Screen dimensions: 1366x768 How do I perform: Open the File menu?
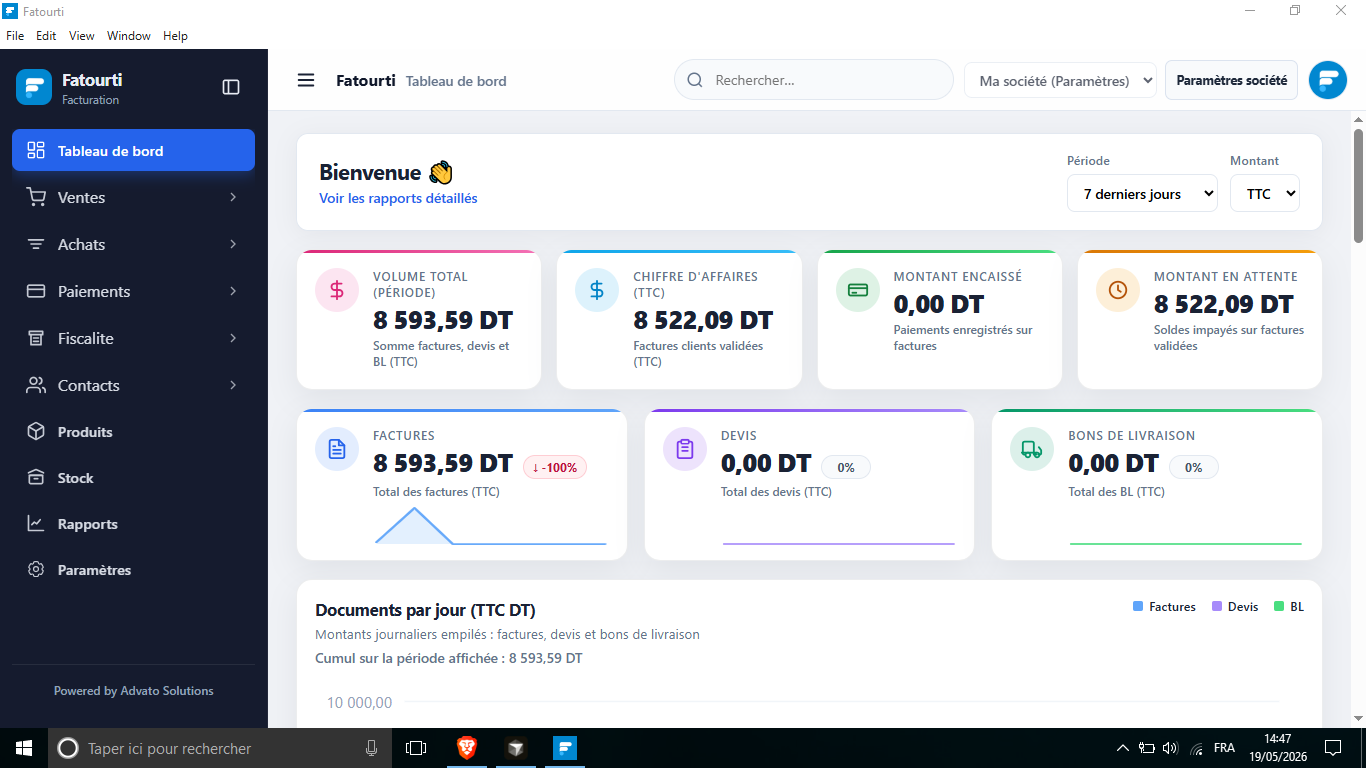point(15,35)
